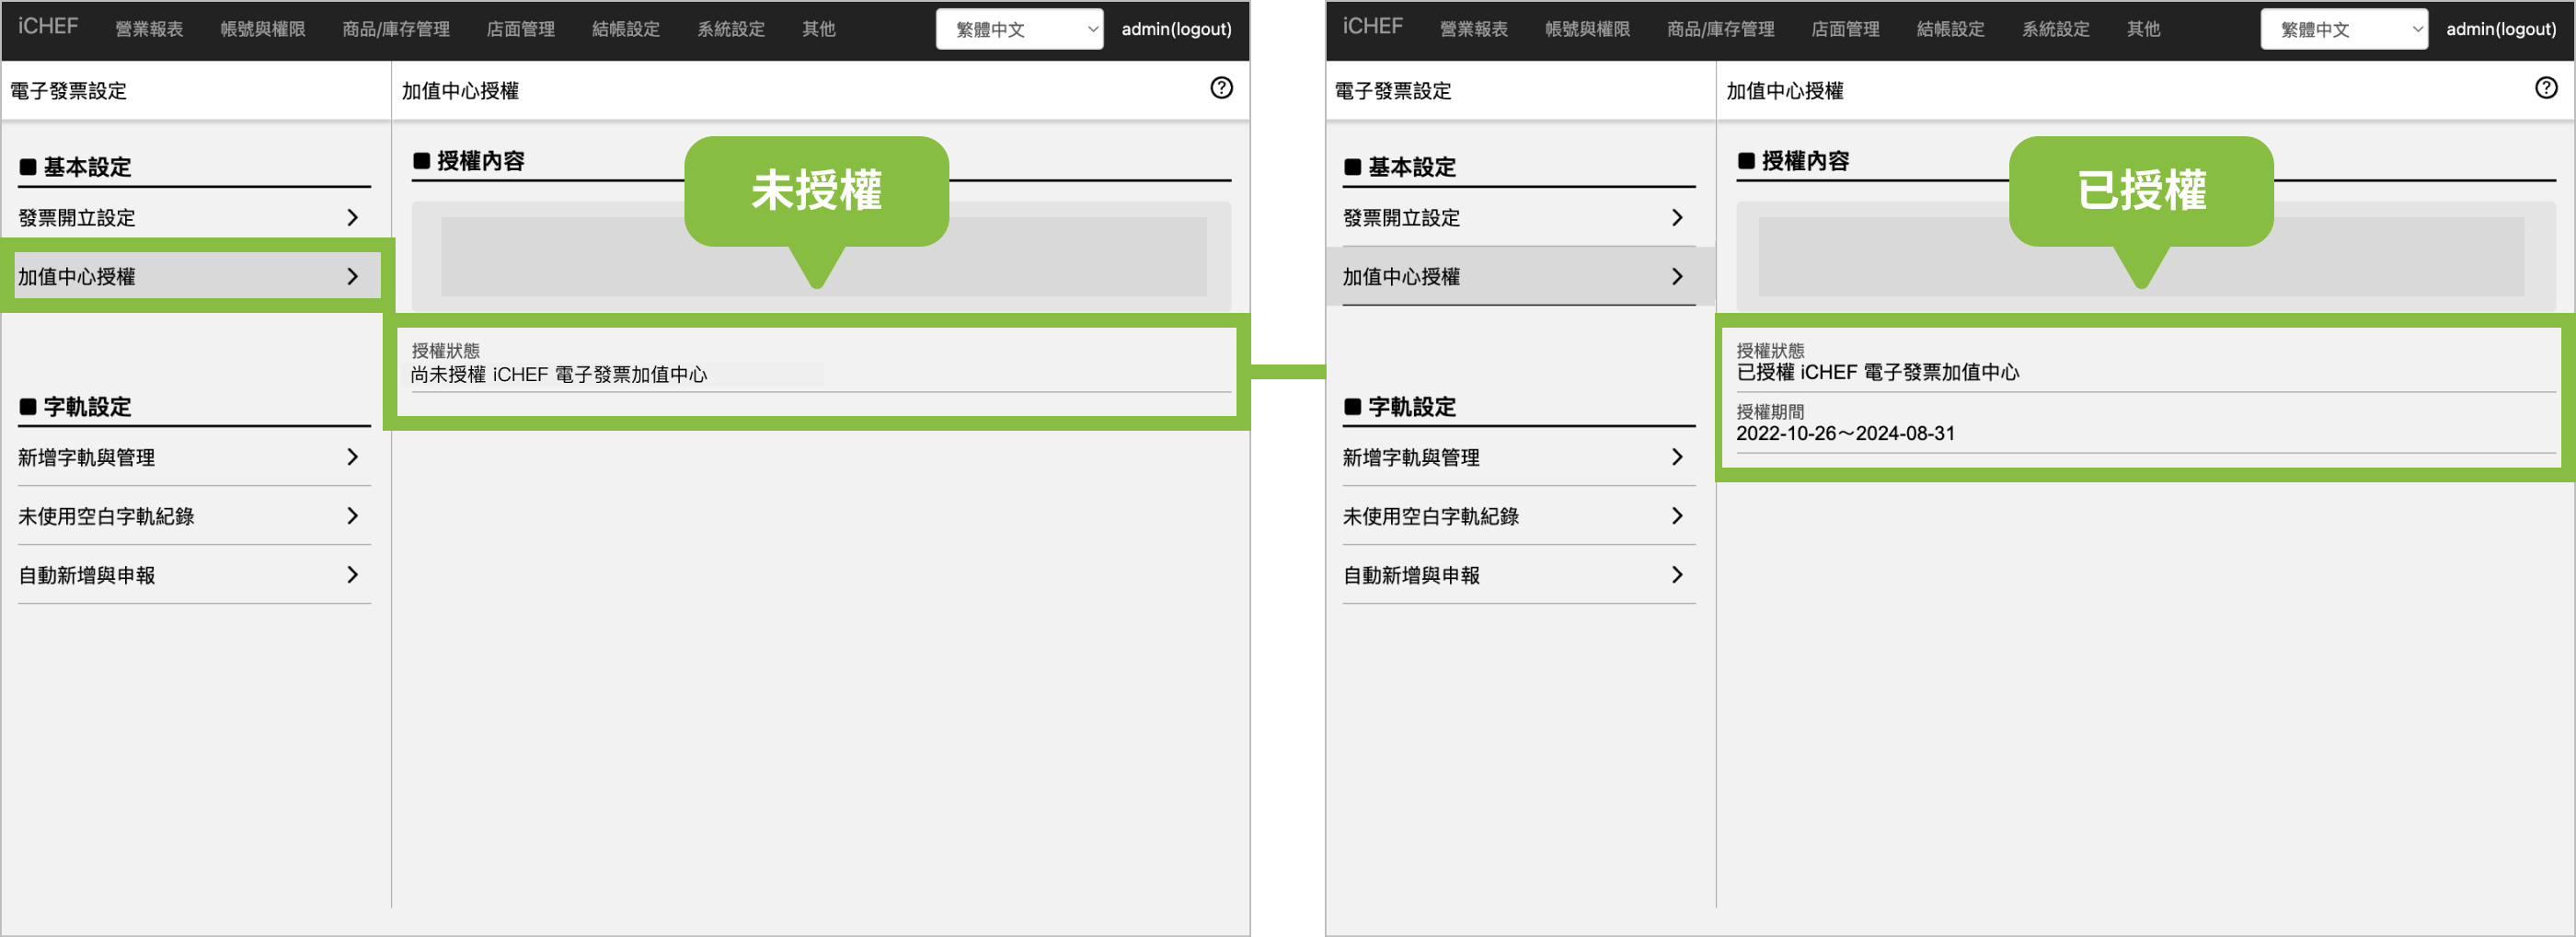This screenshot has width=2576, height=937.
Task: Click the 發票開立設定 chevron in the 未授權 window
Action: [352, 218]
